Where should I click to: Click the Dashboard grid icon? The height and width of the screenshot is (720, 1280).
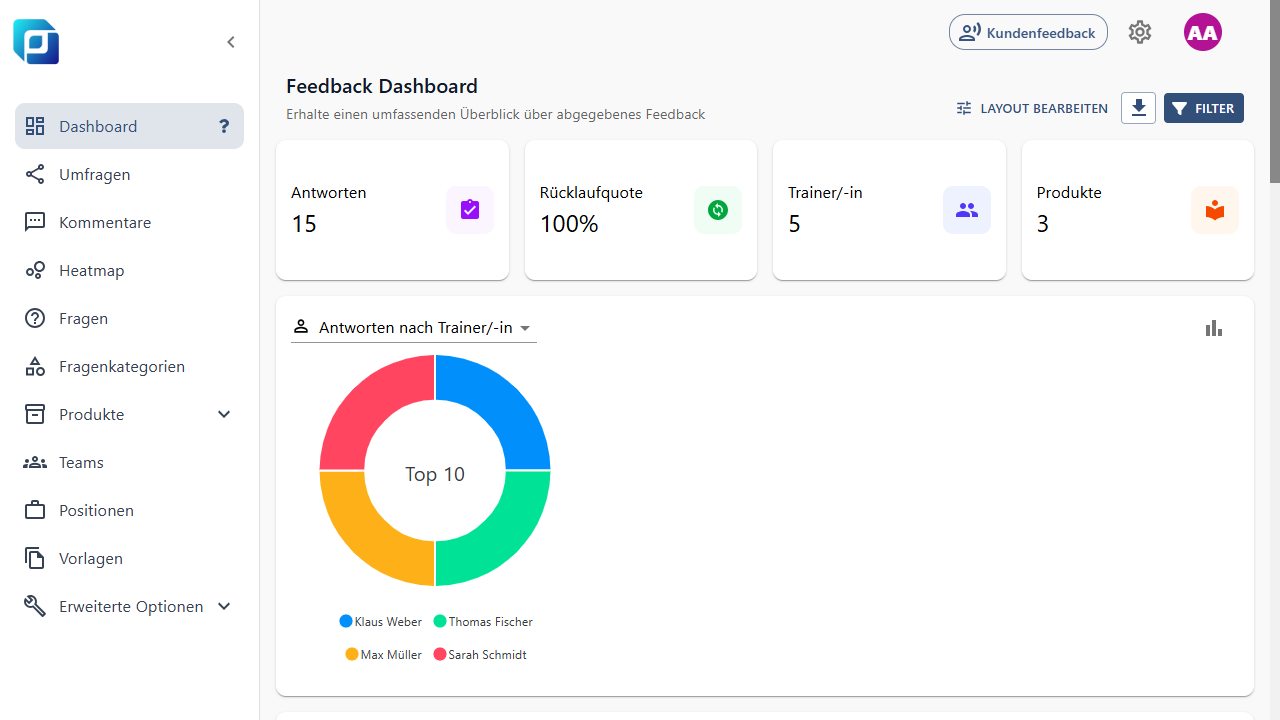tap(35, 126)
